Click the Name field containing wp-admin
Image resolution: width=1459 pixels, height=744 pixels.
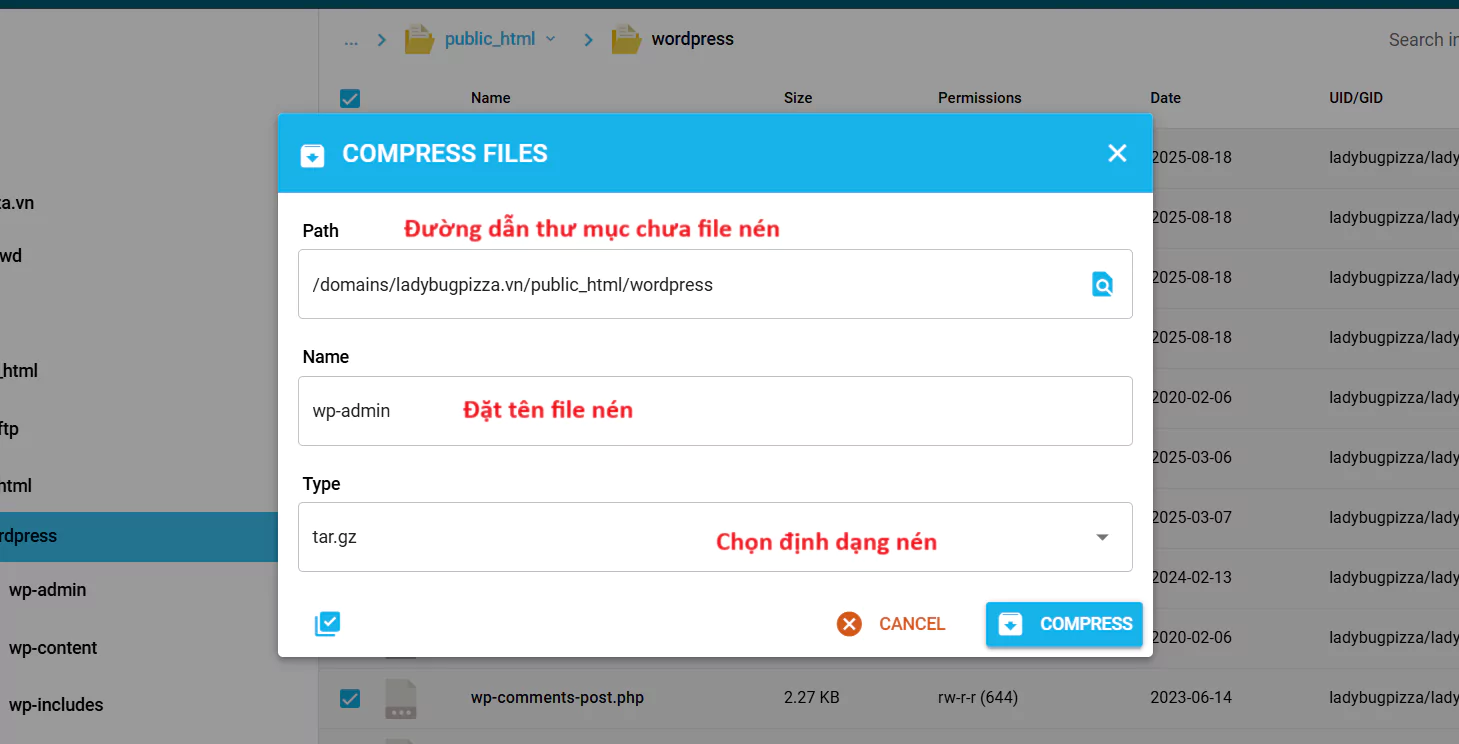(715, 411)
